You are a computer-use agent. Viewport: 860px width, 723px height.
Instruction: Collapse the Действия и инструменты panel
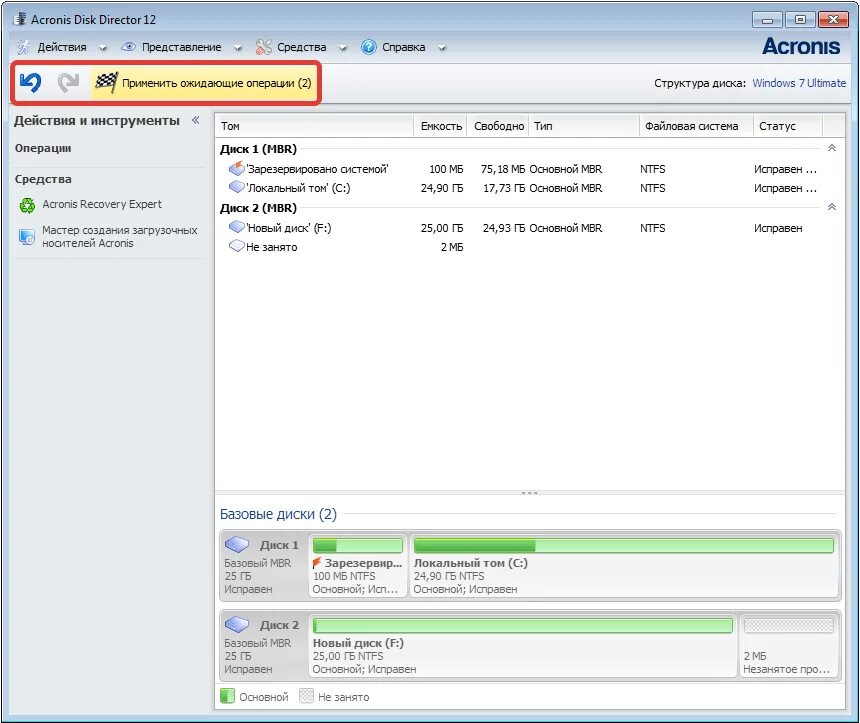point(195,120)
